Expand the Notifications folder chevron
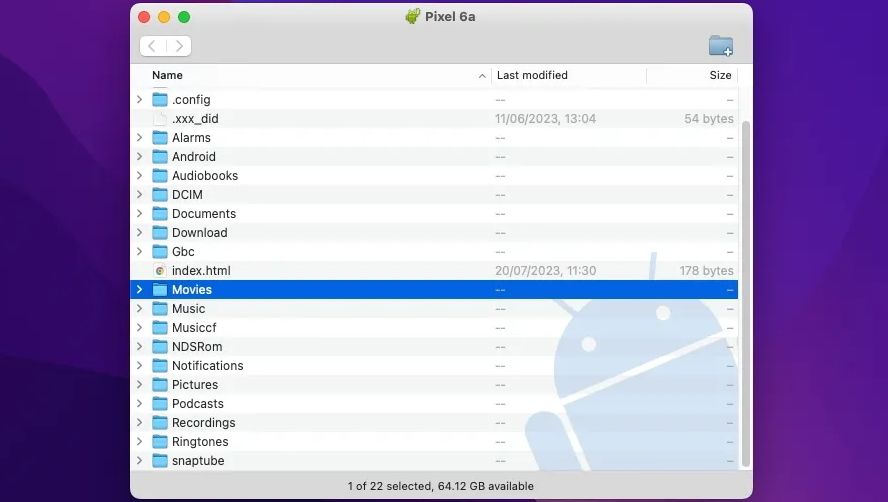The image size is (888, 502). (139, 365)
